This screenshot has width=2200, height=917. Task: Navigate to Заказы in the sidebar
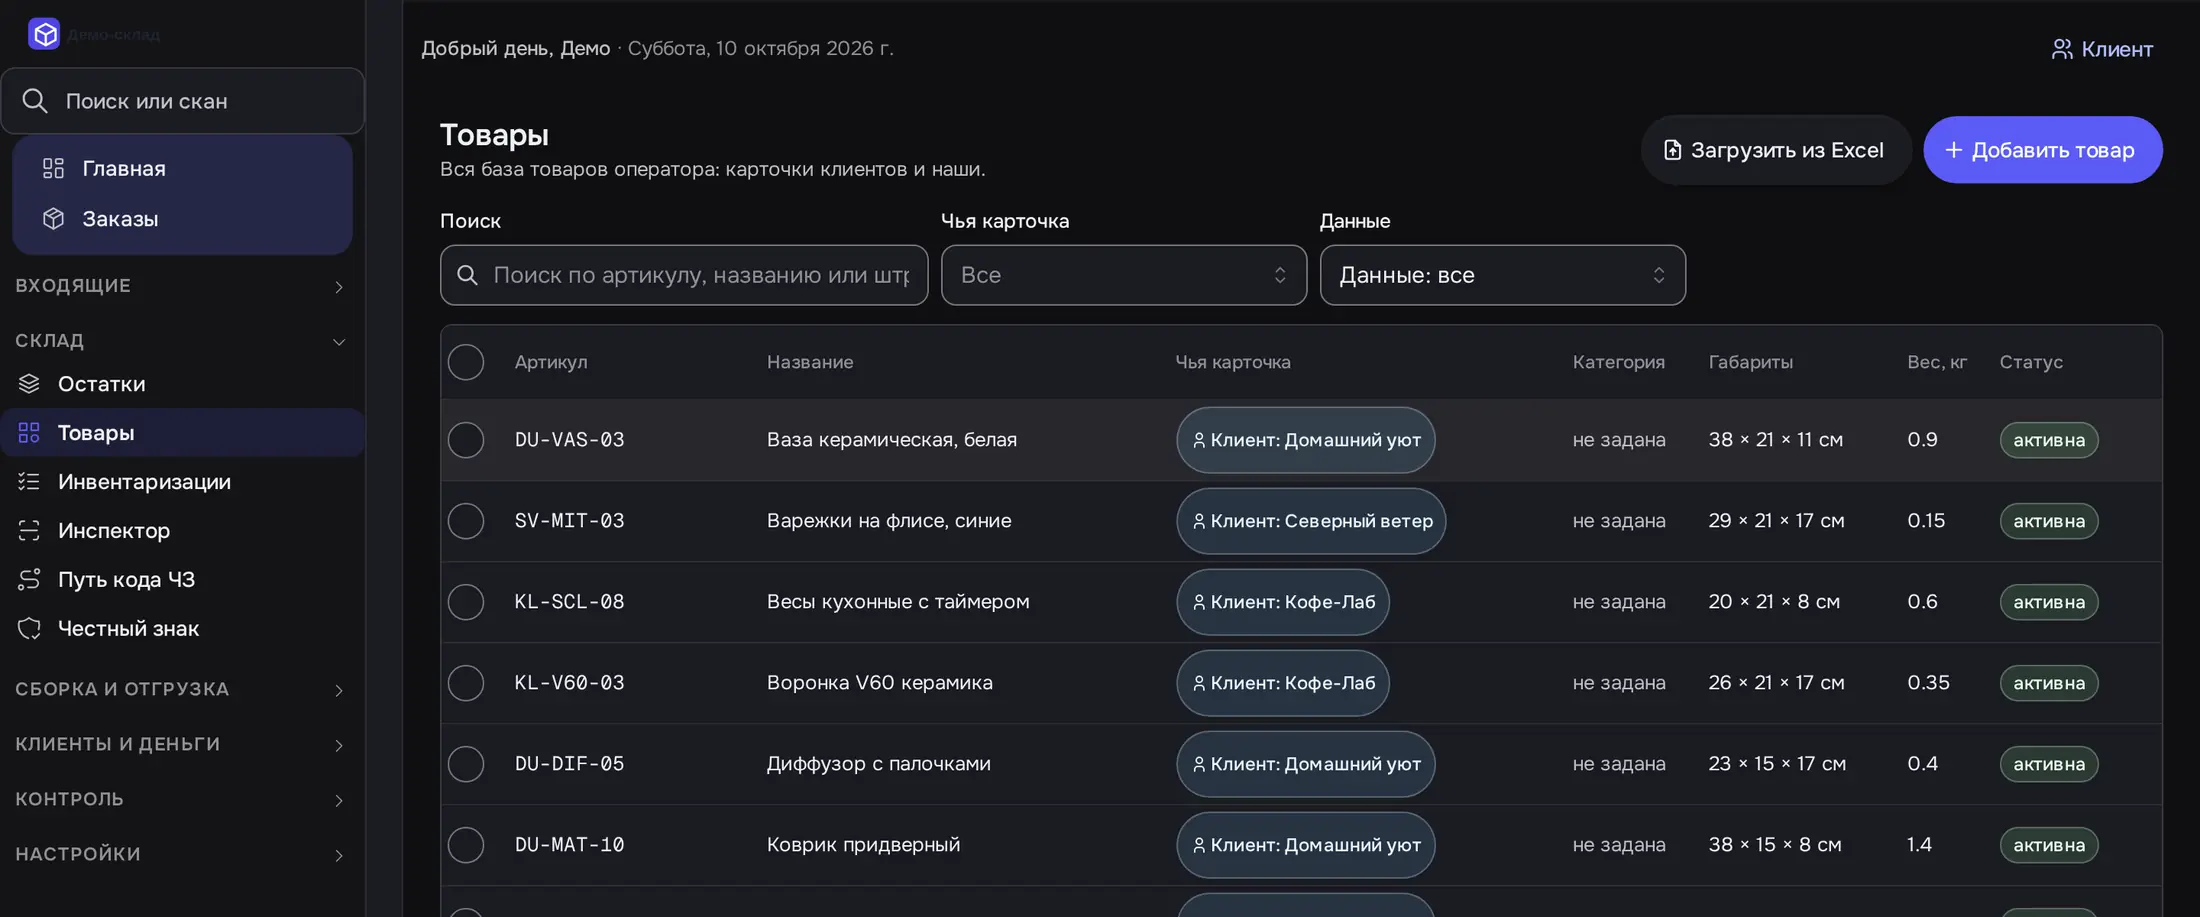tap(182, 218)
